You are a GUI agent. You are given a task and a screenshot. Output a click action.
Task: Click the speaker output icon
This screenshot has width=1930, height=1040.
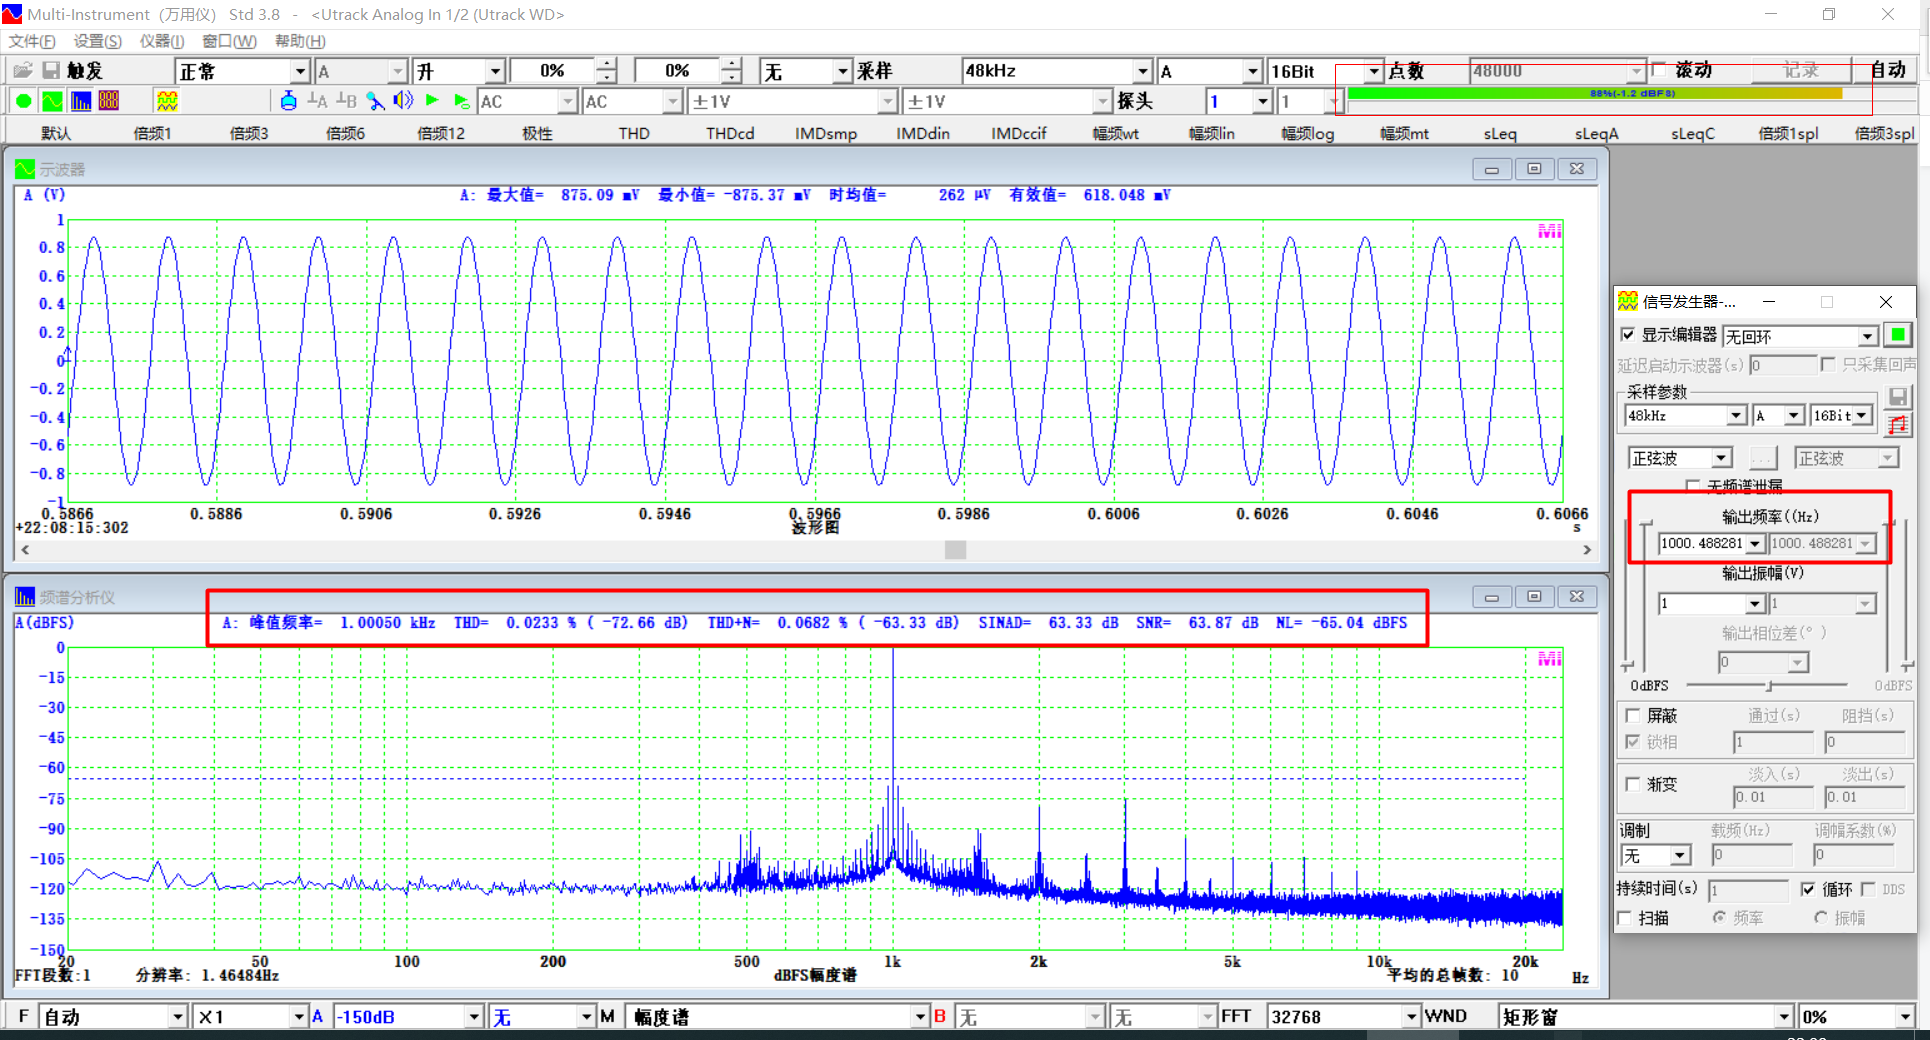point(403,100)
